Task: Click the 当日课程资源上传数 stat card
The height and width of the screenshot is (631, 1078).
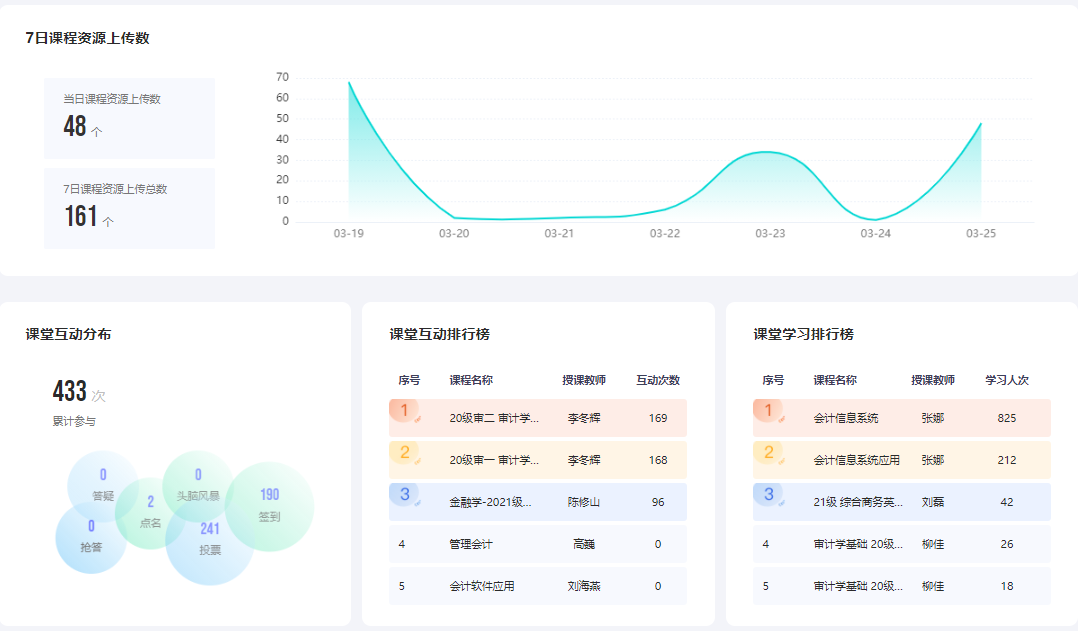Action: point(129,118)
